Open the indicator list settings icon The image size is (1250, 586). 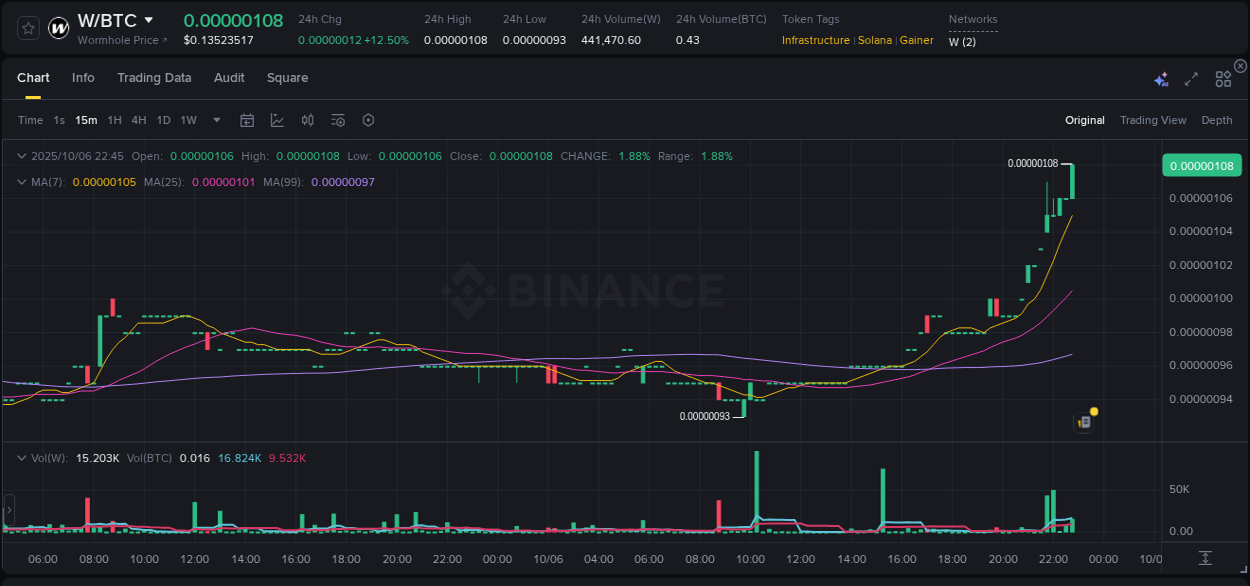(x=337, y=120)
